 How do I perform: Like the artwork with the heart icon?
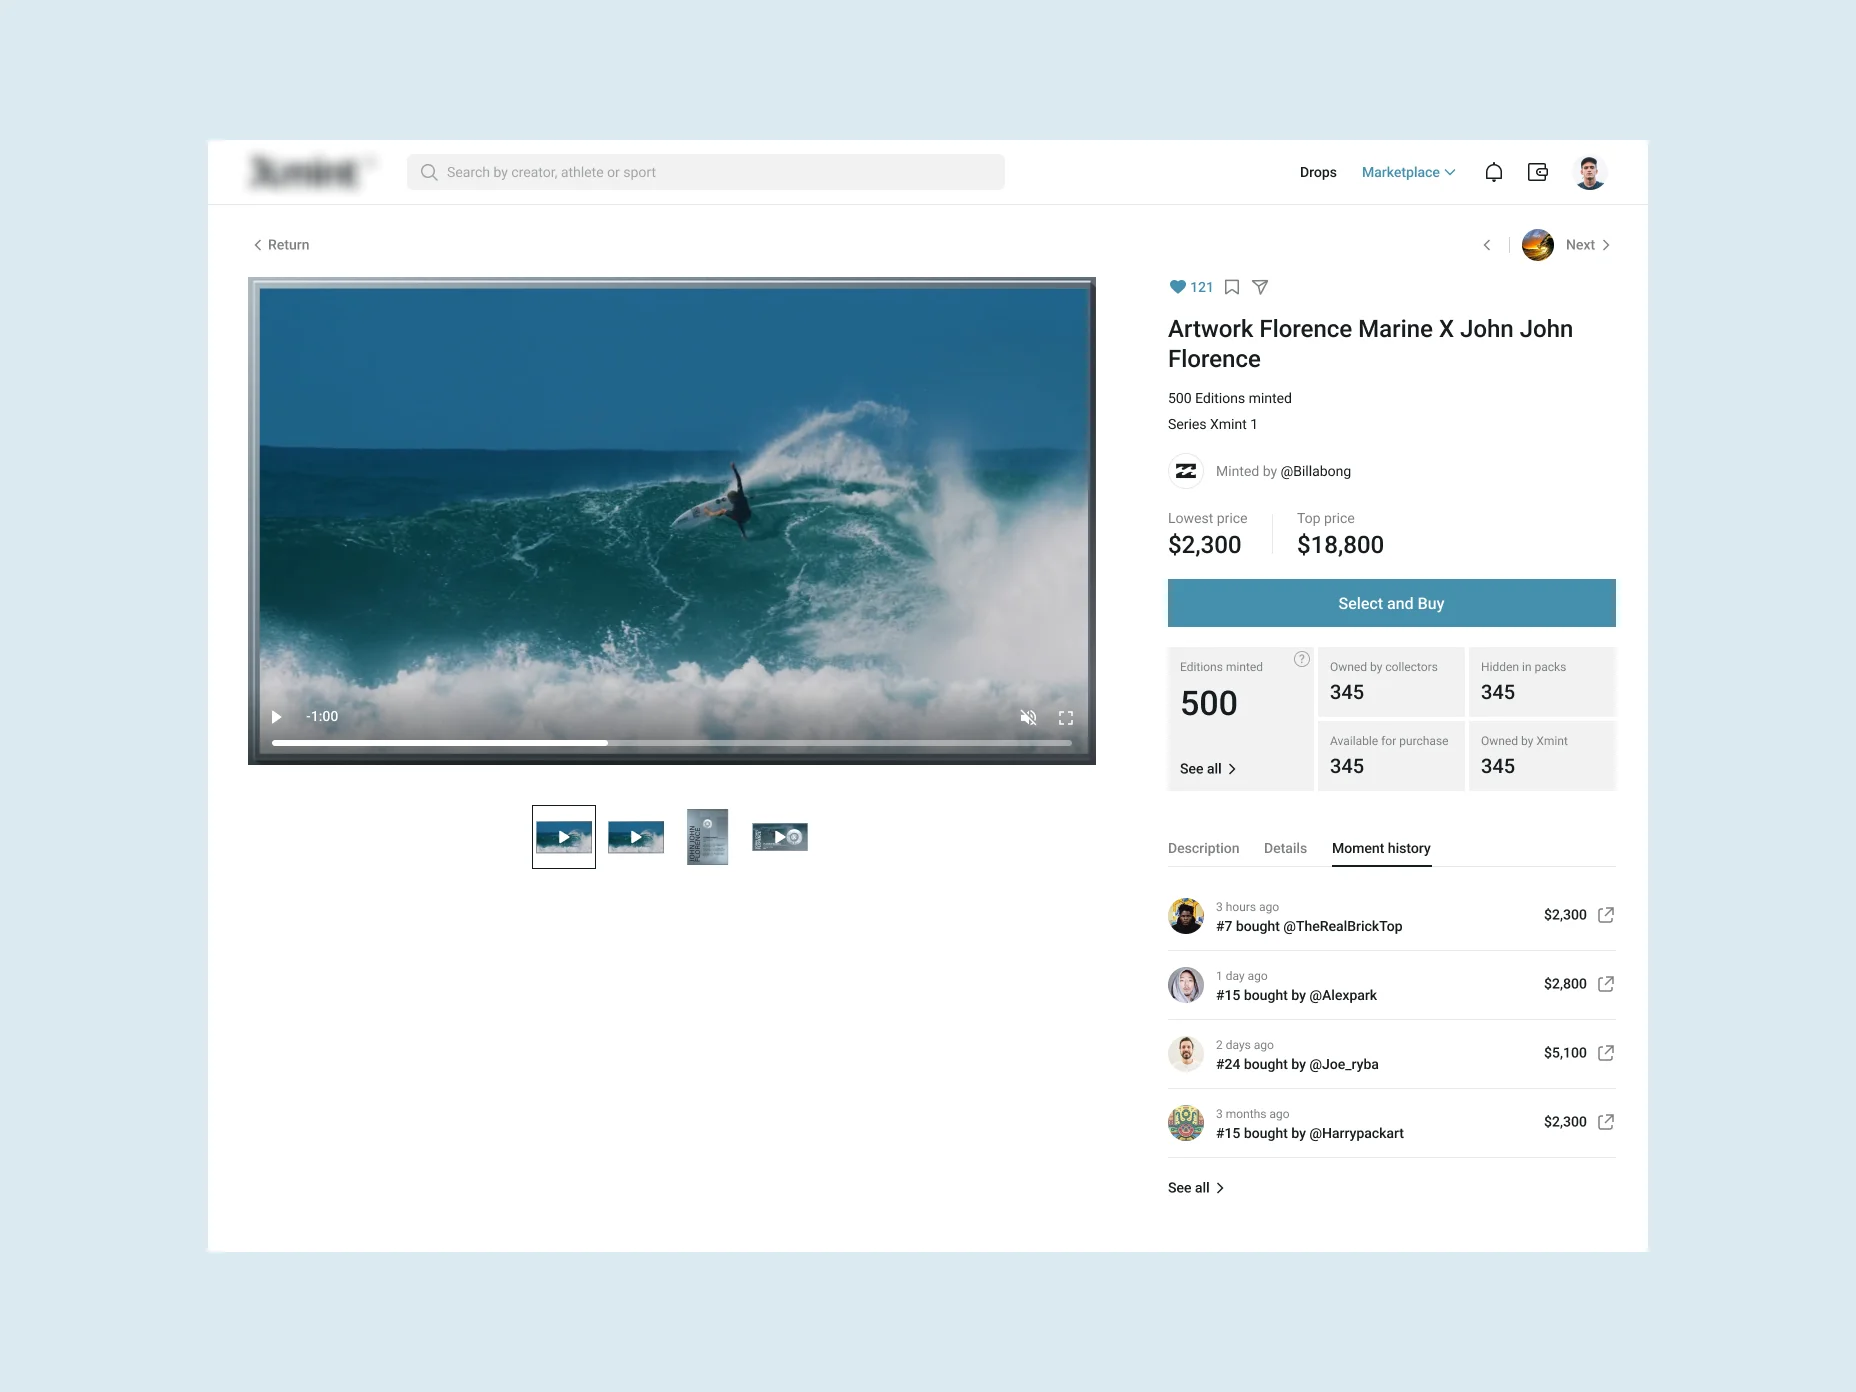pyautogui.click(x=1177, y=287)
